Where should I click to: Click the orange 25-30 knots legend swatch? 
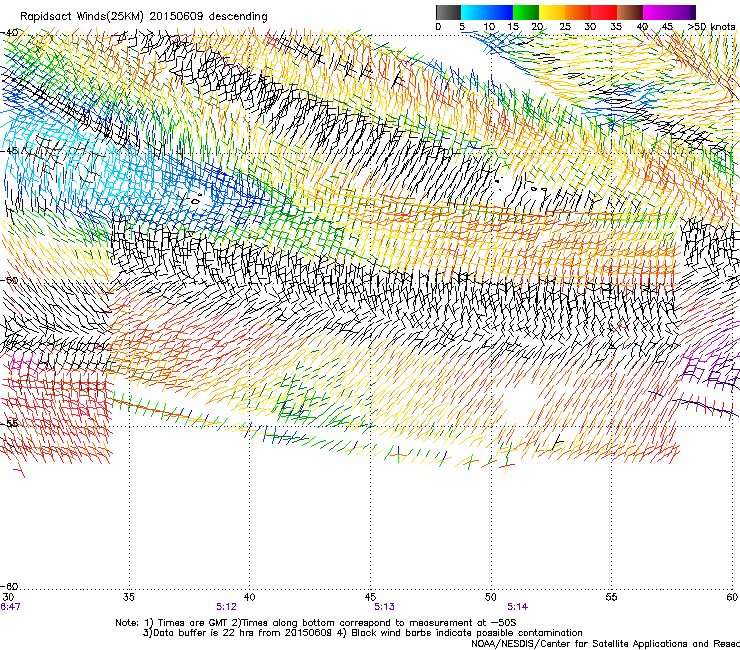578,12
